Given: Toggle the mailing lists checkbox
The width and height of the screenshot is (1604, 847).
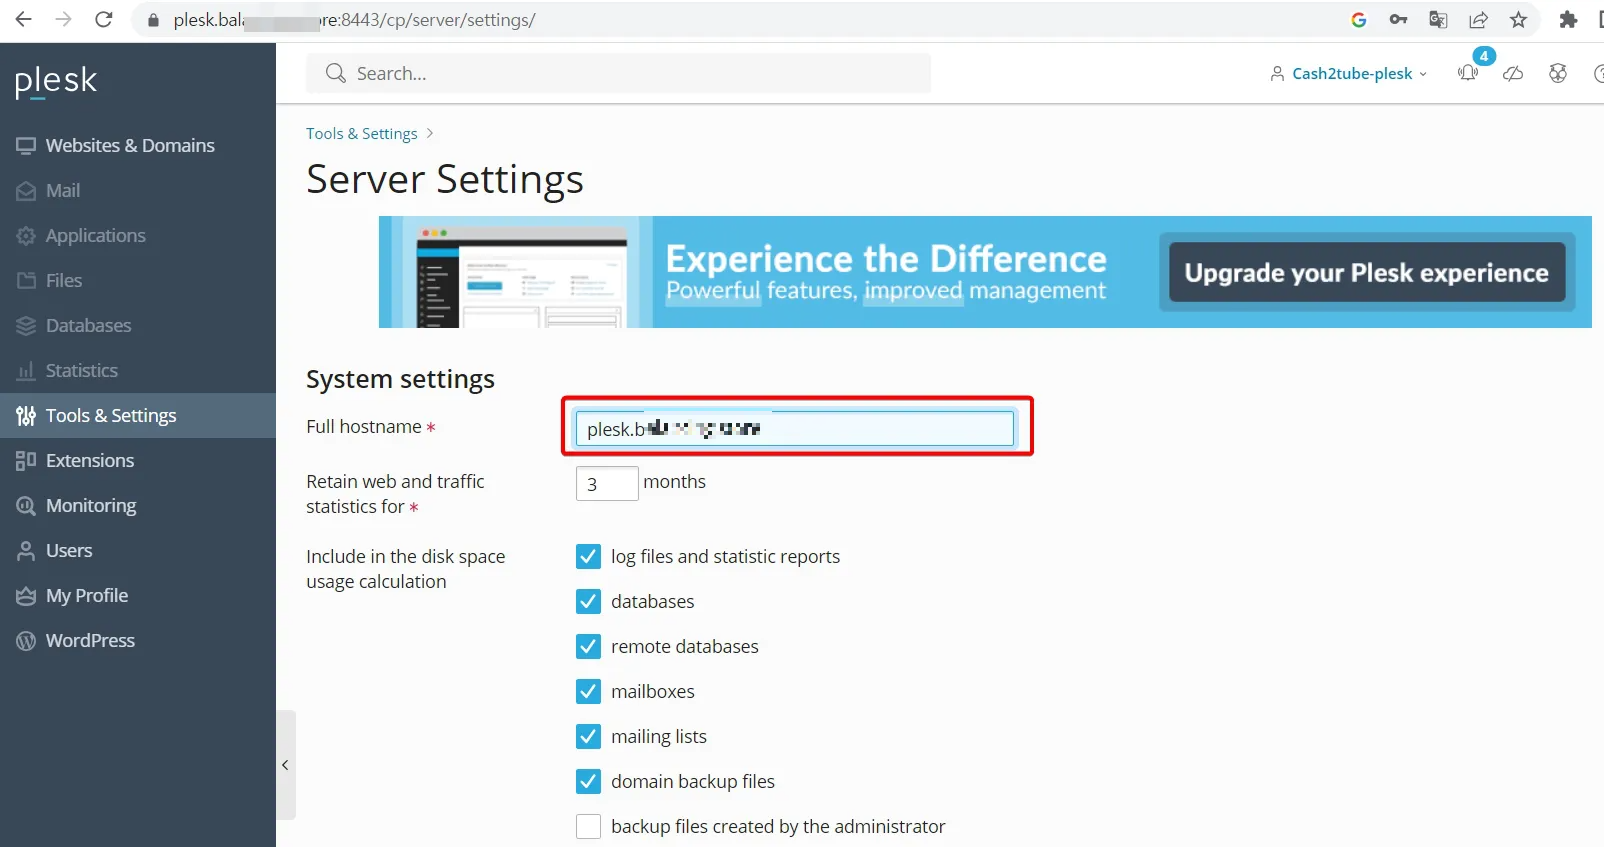Looking at the screenshot, I should pyautogui.click(x=588, y=737).
